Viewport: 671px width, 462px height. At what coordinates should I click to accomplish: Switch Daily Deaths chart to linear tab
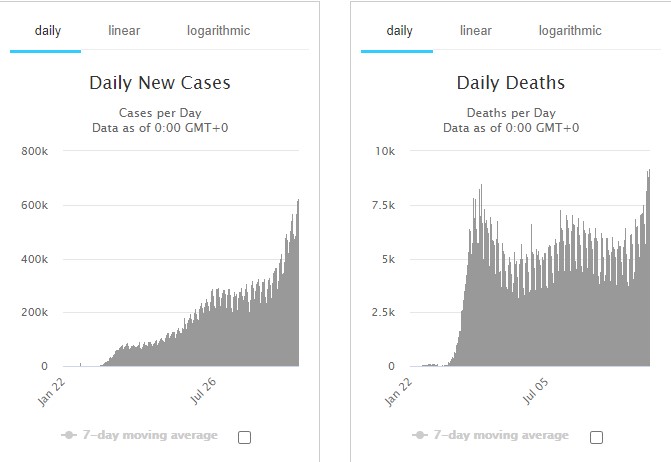(x=475, y=30)
